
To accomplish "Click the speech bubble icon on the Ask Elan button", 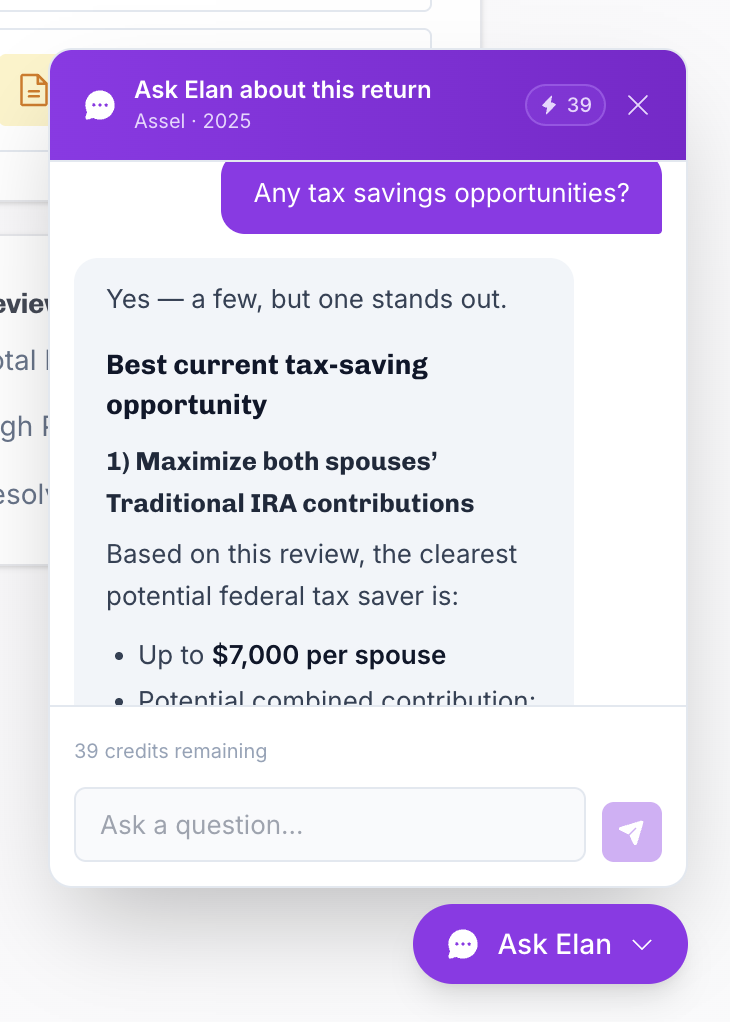I will pos(463,944).
